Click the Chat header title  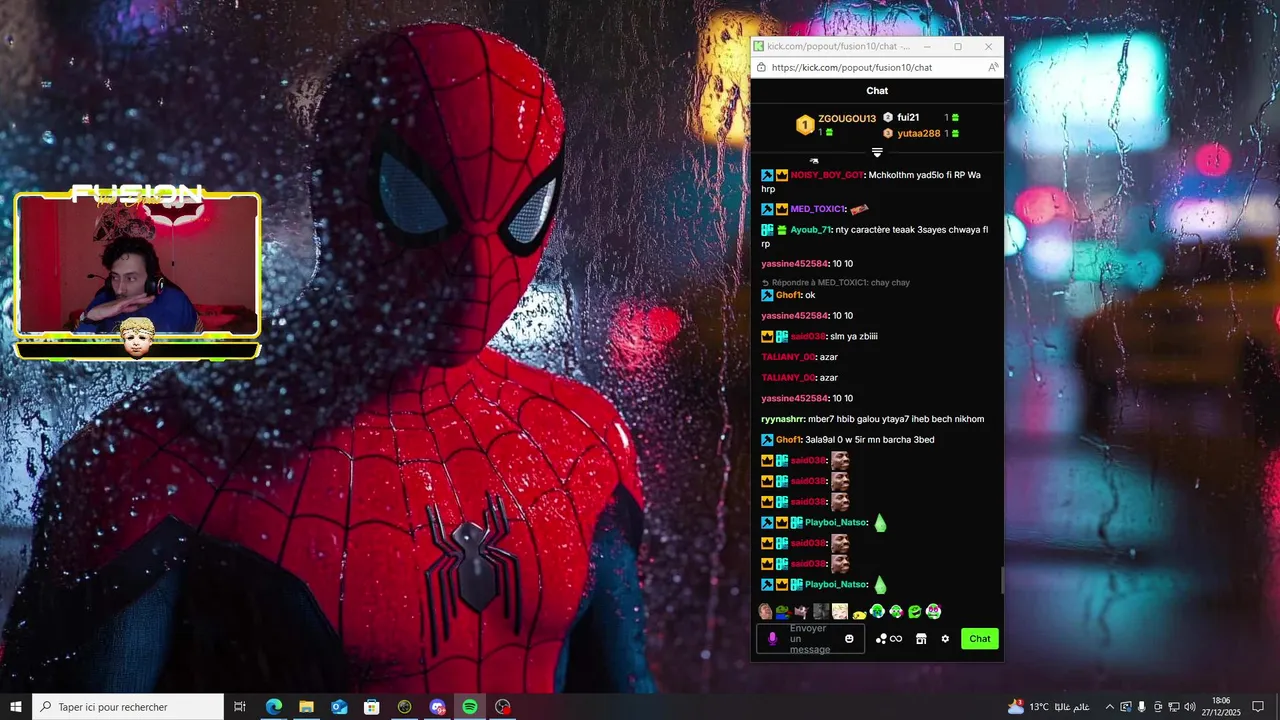[877, 91]
